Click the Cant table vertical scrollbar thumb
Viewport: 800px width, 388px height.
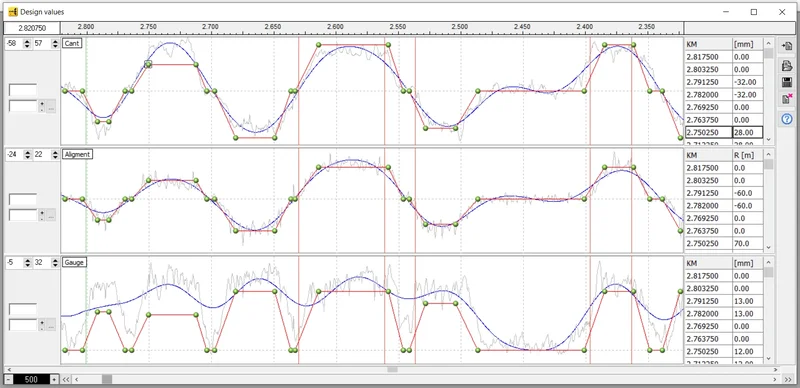point(768,53)
